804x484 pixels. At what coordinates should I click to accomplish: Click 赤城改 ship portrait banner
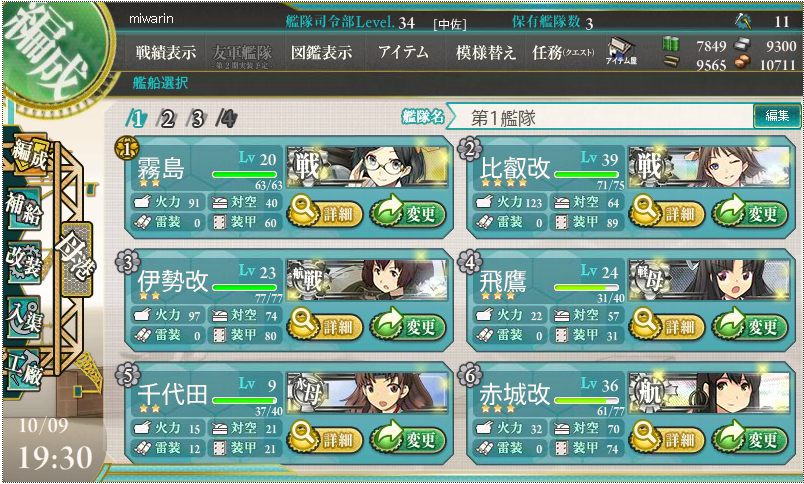click(x=709, y=392)
